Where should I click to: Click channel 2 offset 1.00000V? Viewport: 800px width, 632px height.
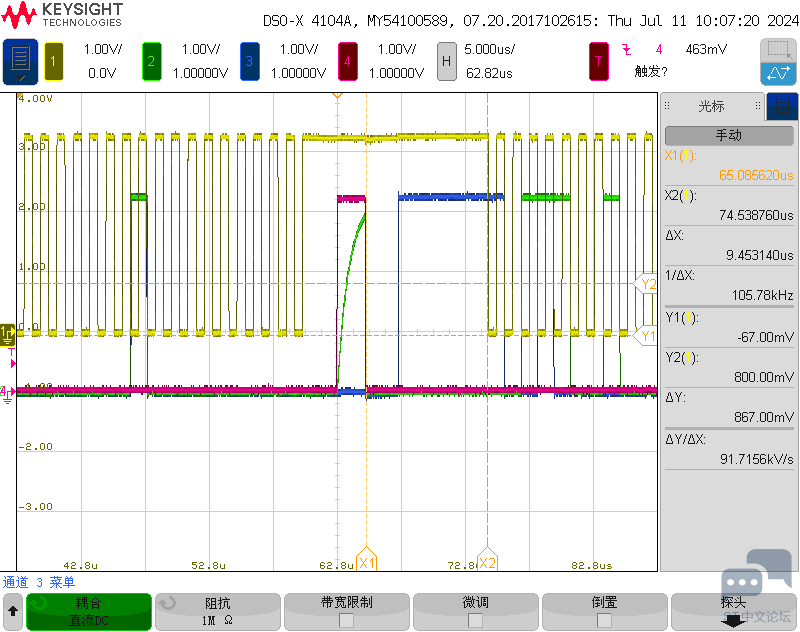(x=200, y=73)
